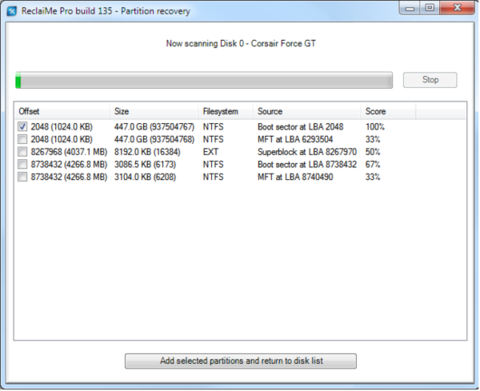Viewport: 480px width, 391px height.
Task: Check the MFT at LBA 8740490 partition
Action: [x=22, y=177]
